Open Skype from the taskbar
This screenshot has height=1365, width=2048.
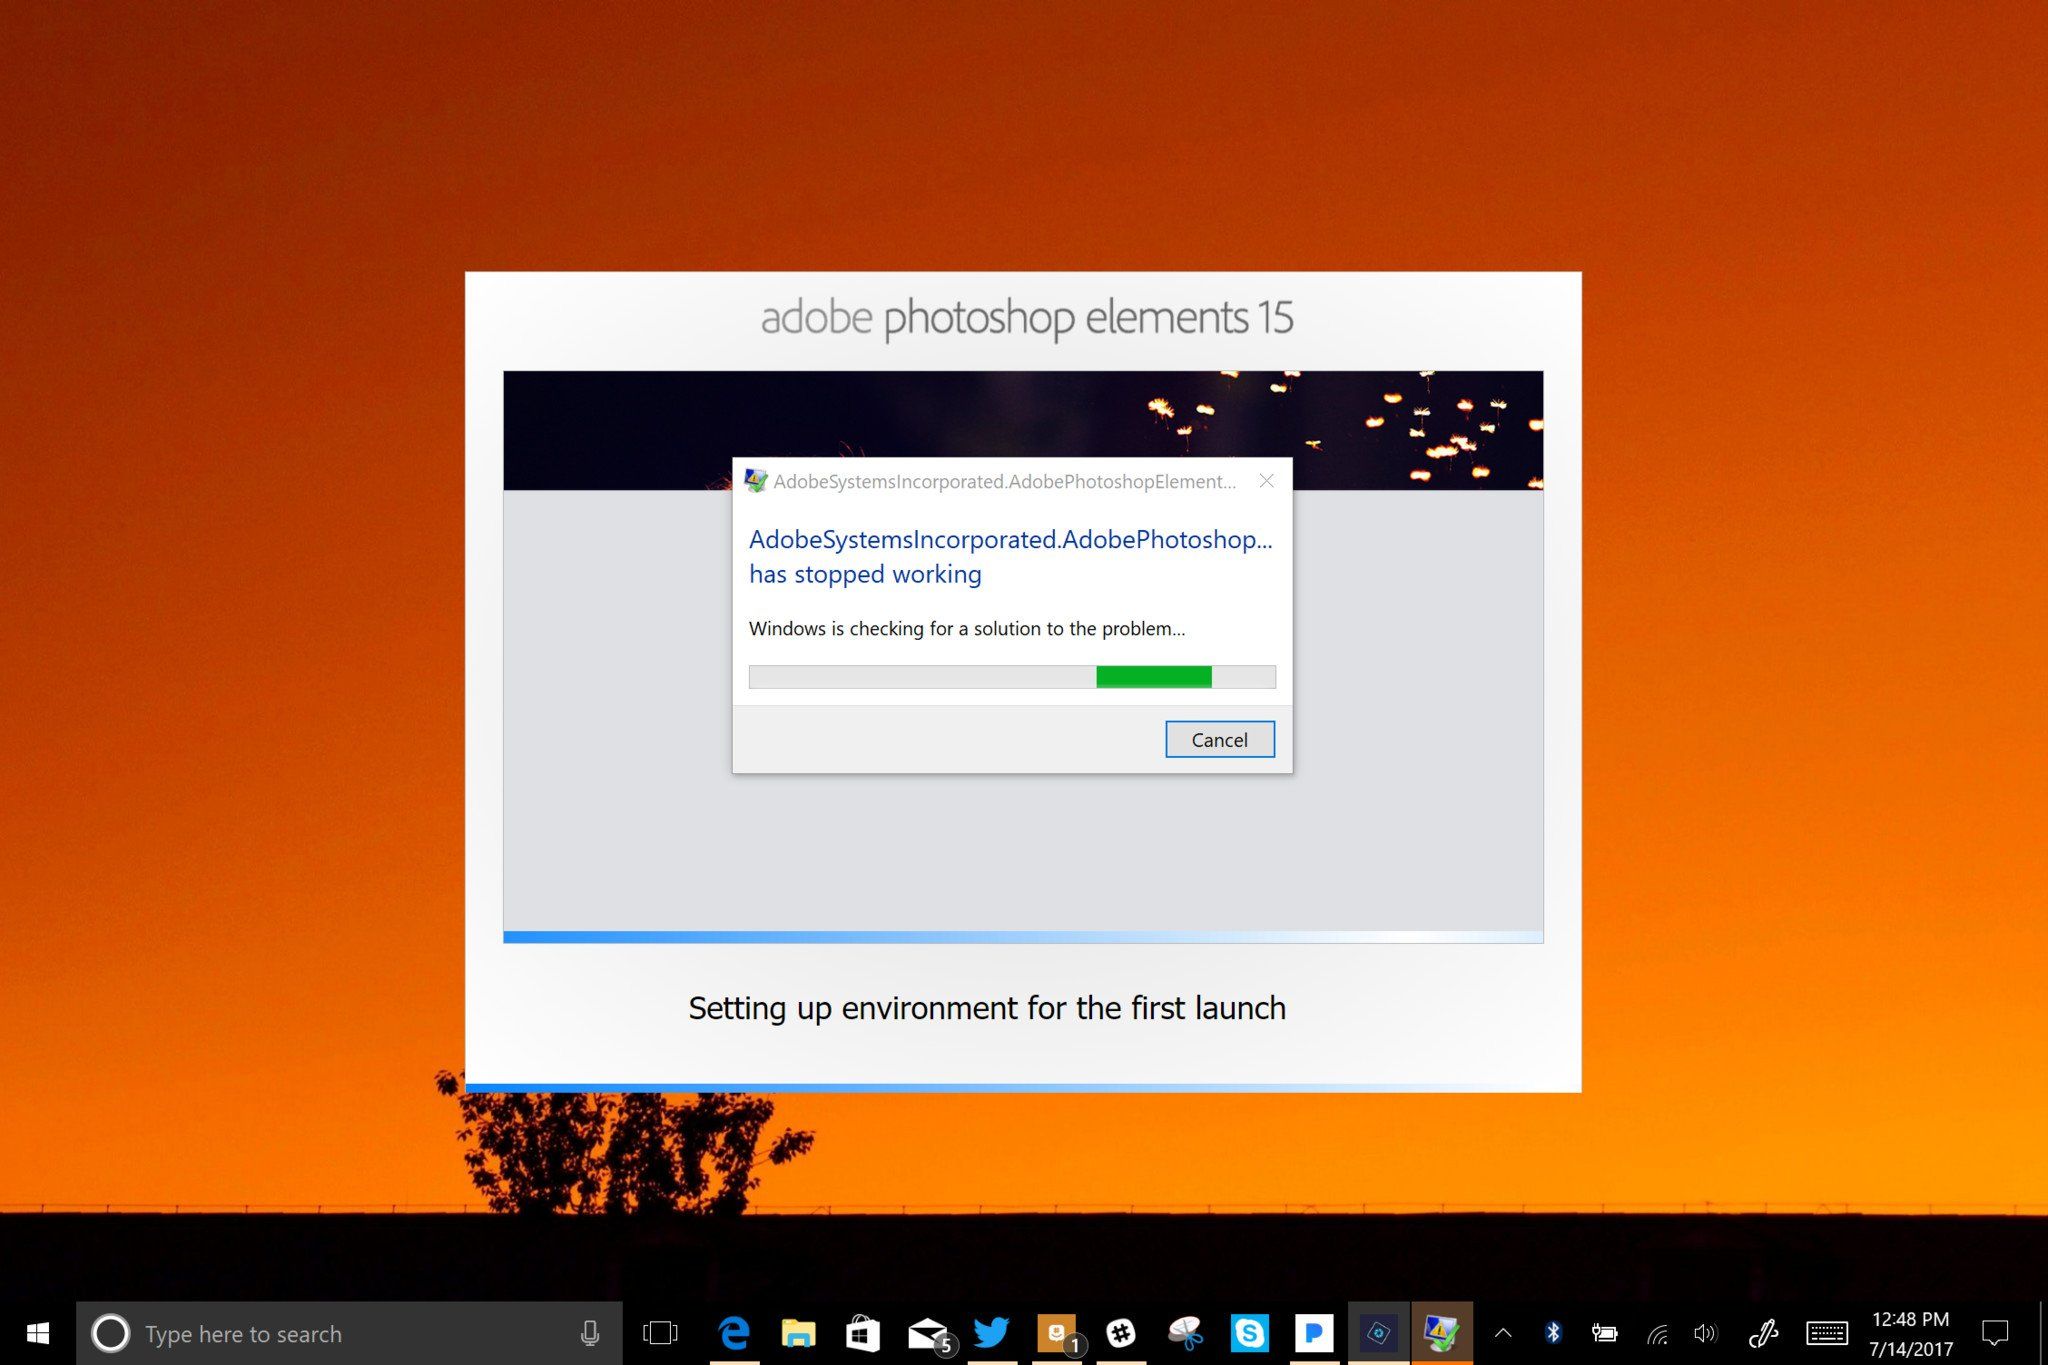1250,1333
